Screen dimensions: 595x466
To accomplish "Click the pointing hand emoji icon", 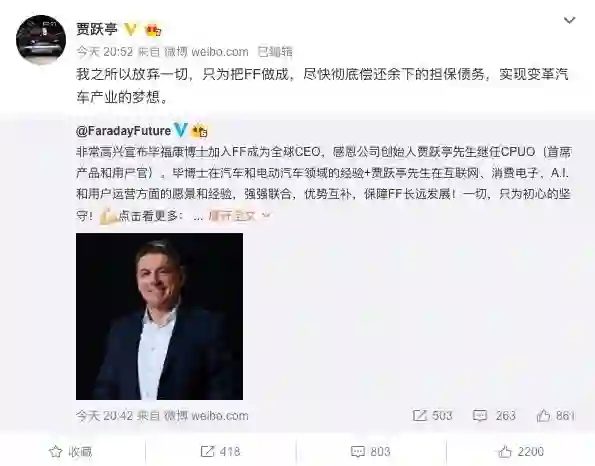I will pos(108,216).
